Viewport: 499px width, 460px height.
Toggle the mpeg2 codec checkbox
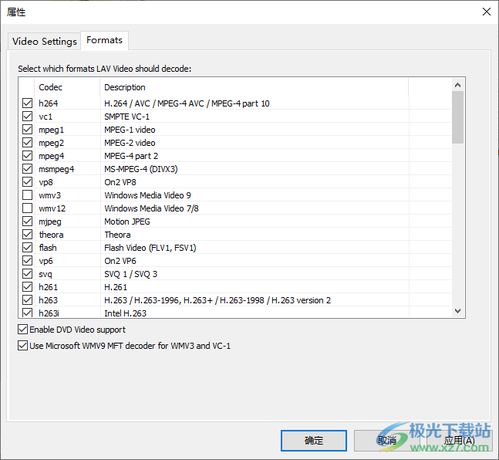(x=27, y=142)
